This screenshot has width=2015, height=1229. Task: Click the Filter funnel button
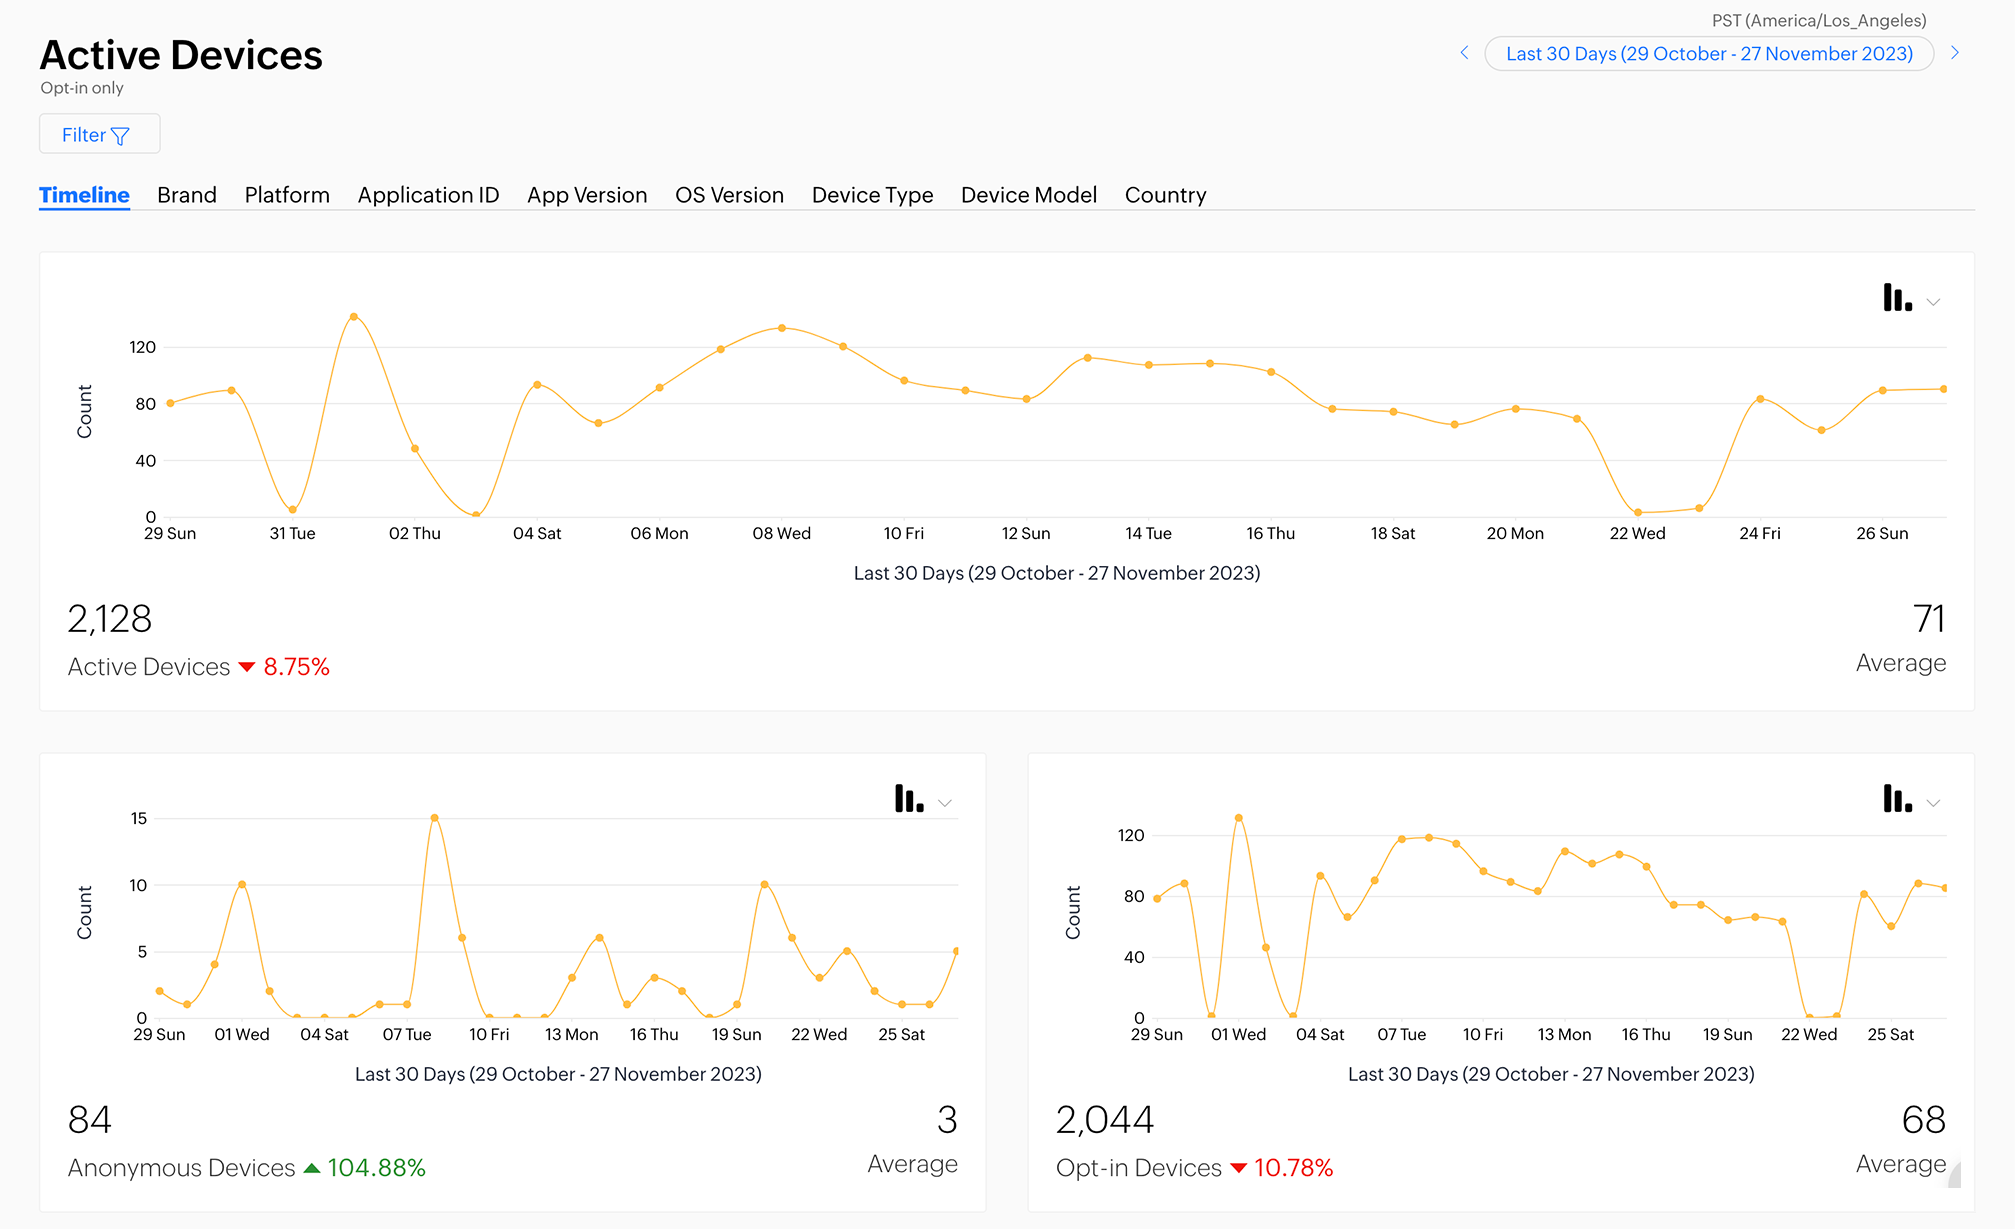click(99, 134)
